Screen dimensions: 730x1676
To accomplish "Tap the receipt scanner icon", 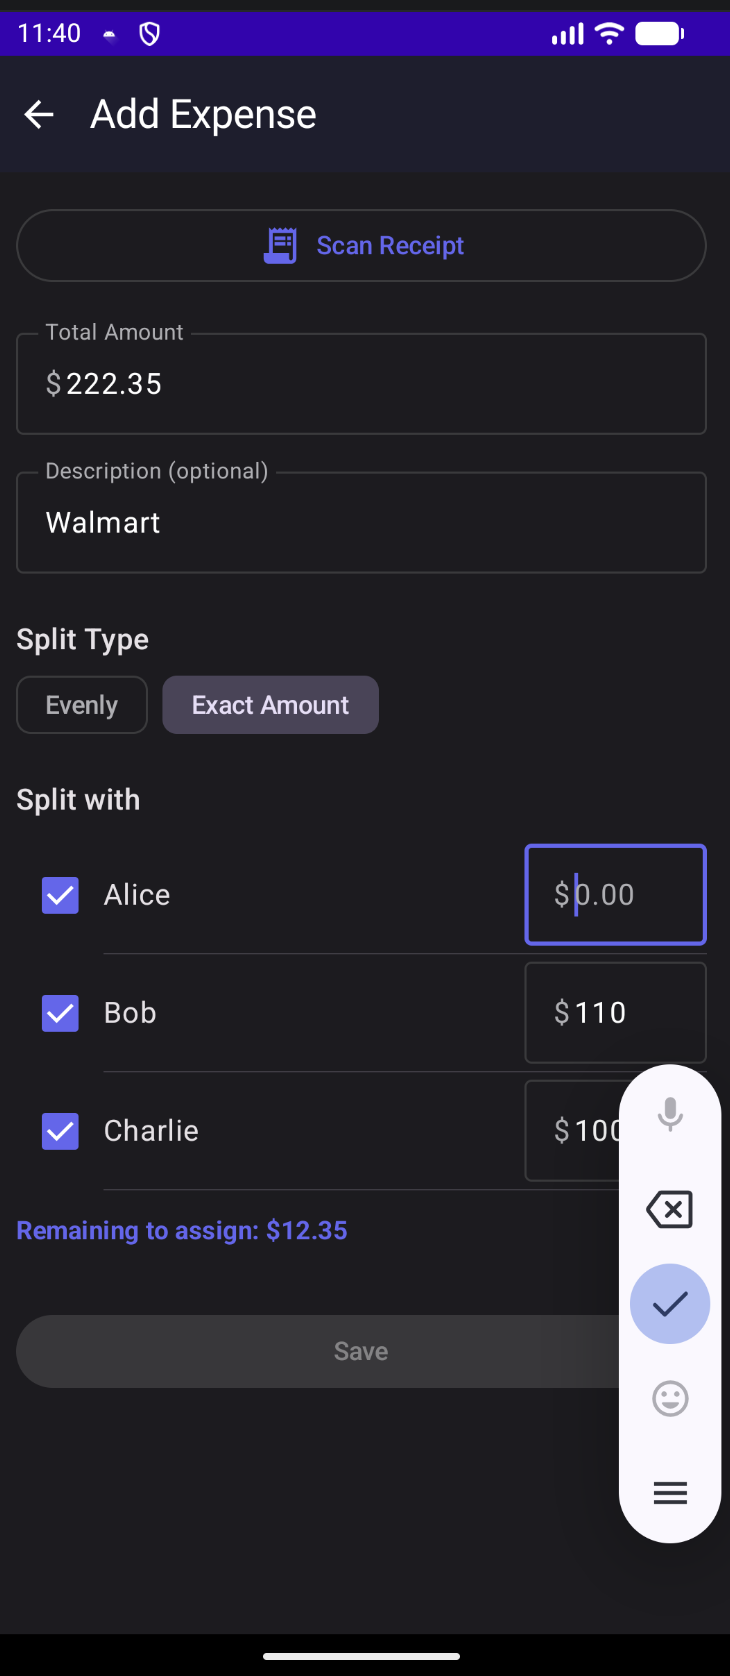I will click(280, 245).
